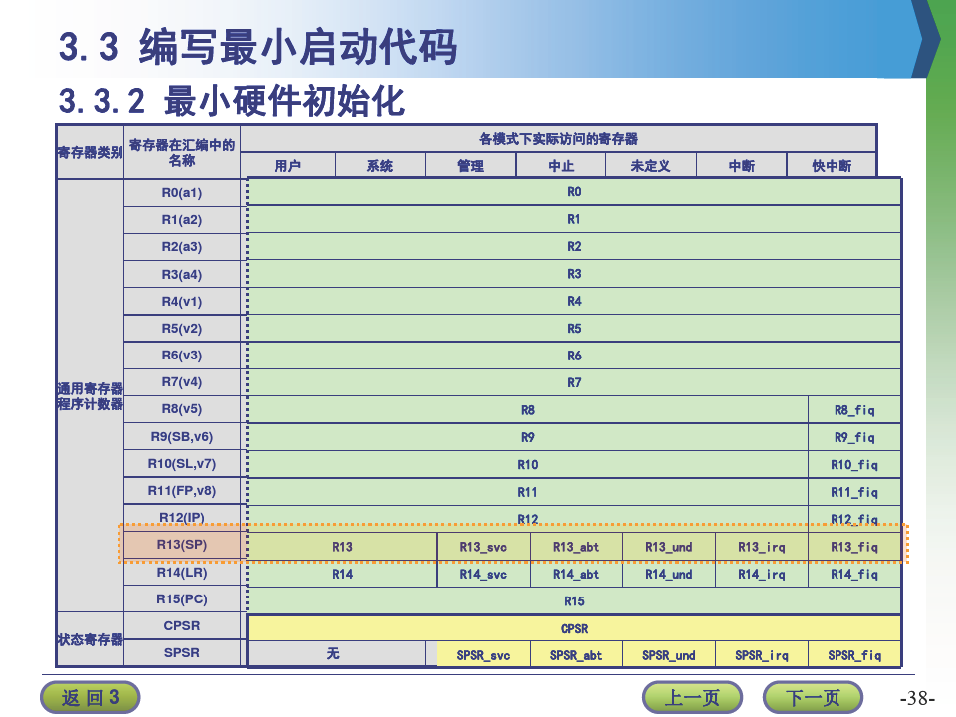Select the R14_irq cell
The width and height of the screenshot is (956, 717).
pyautogui.click(x=762, y=574)
